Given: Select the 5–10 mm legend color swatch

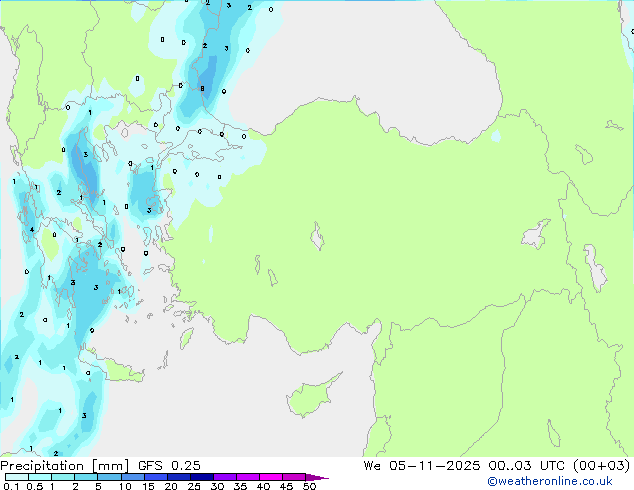Looking at the screenshot, I should (109, 477).
